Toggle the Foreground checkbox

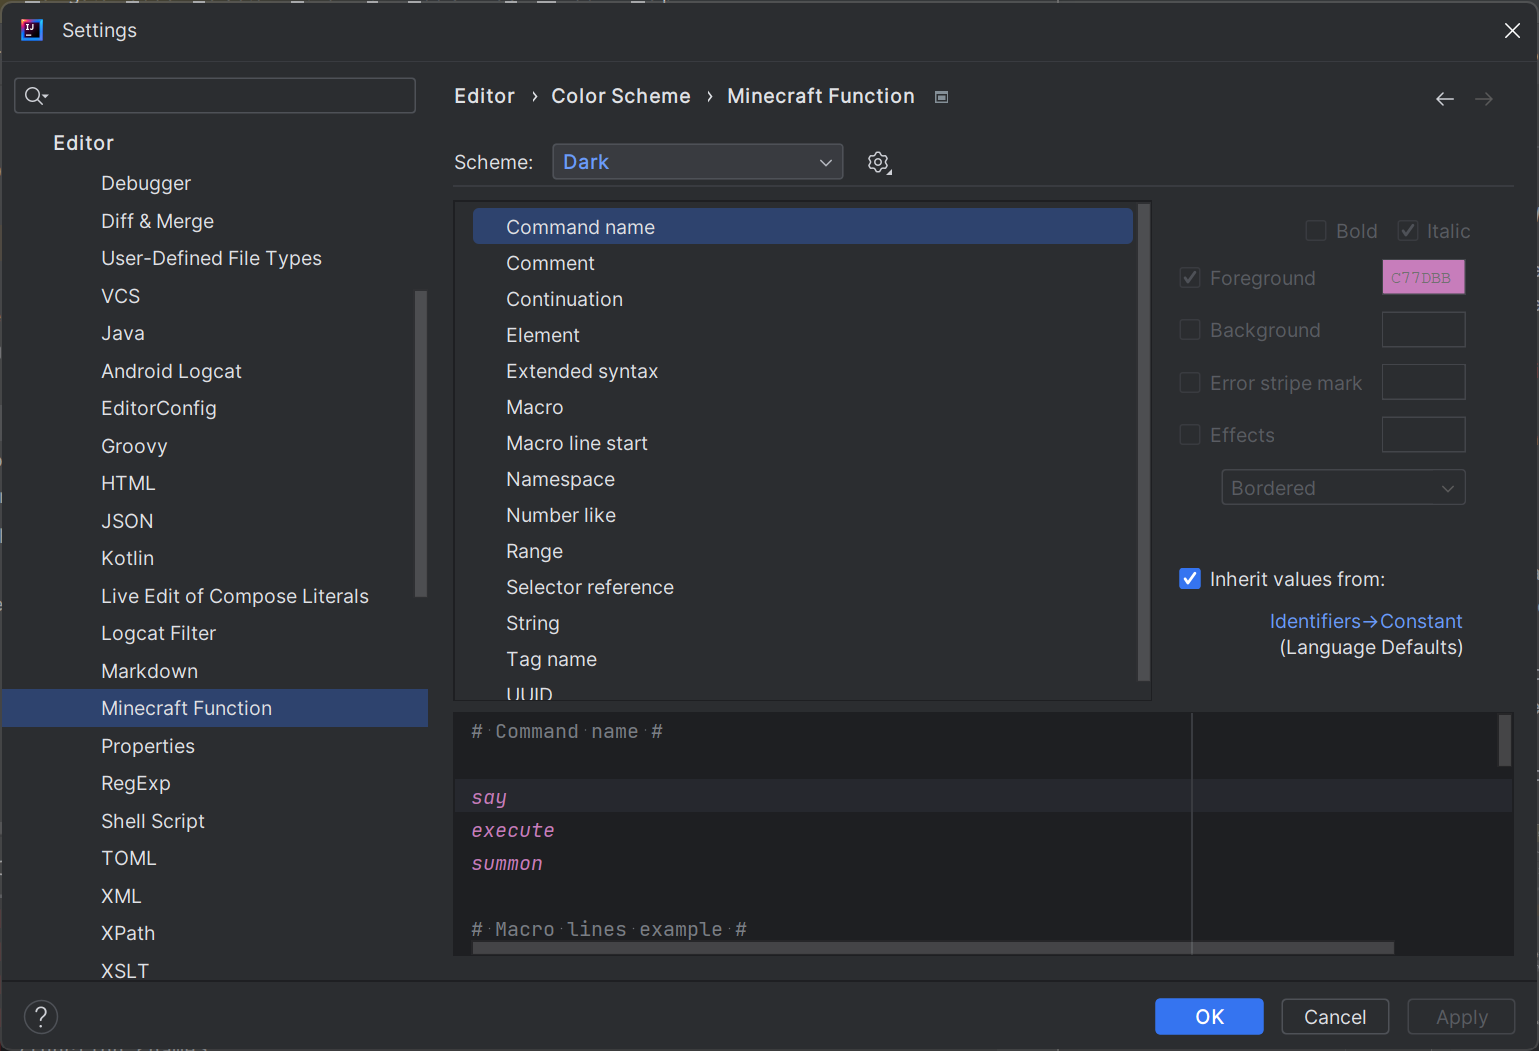(1190, 278)
